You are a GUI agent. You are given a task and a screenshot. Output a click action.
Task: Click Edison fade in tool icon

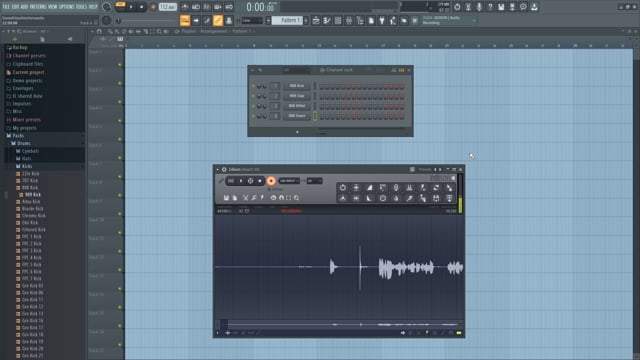(369, 187)
